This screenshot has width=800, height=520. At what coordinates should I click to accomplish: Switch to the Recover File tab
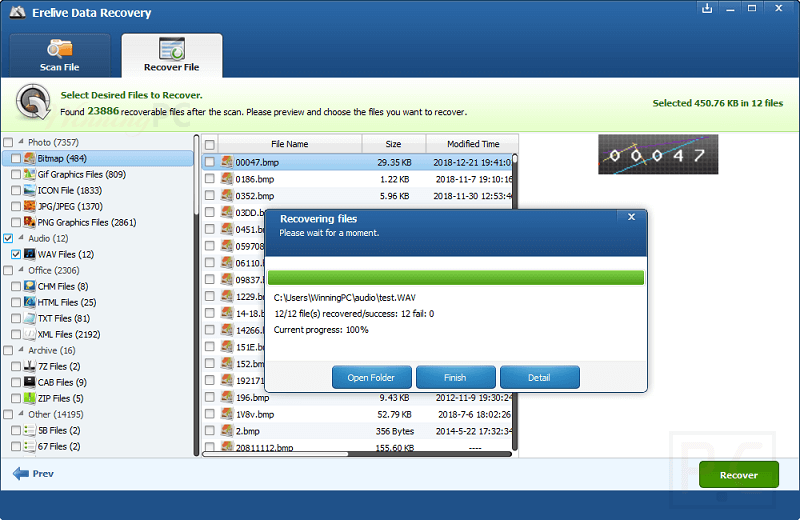[172, 55]
